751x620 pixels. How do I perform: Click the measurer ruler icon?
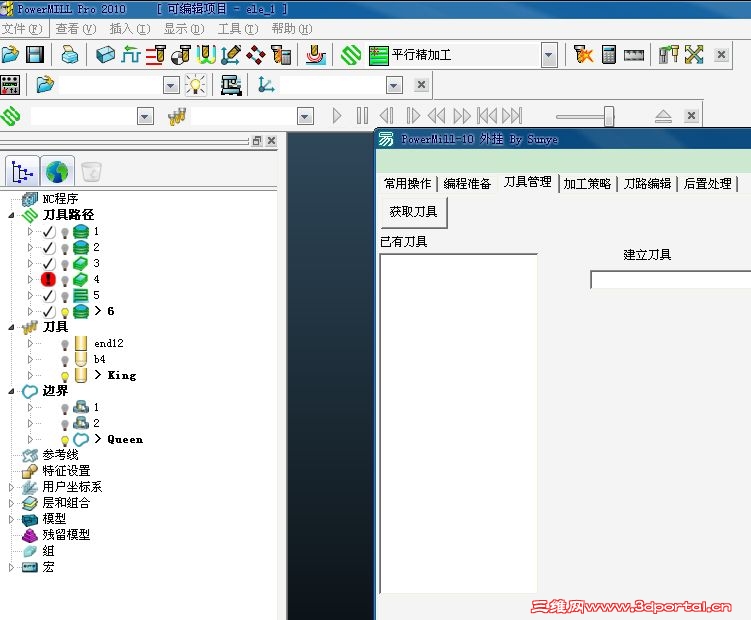[634, 55]
